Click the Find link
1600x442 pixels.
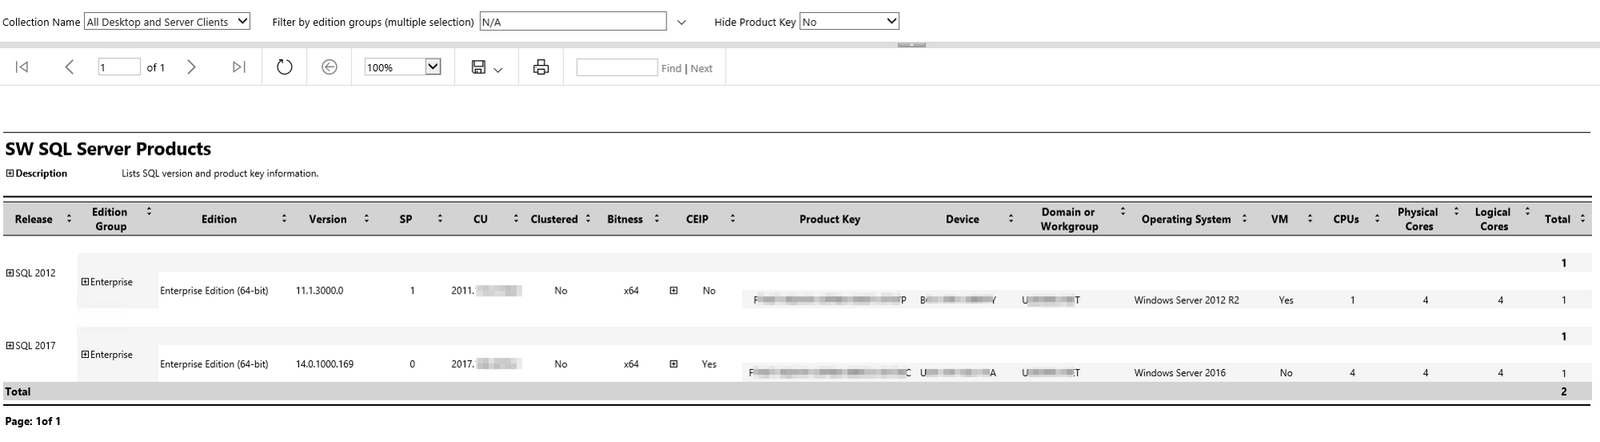pos(671,68)
